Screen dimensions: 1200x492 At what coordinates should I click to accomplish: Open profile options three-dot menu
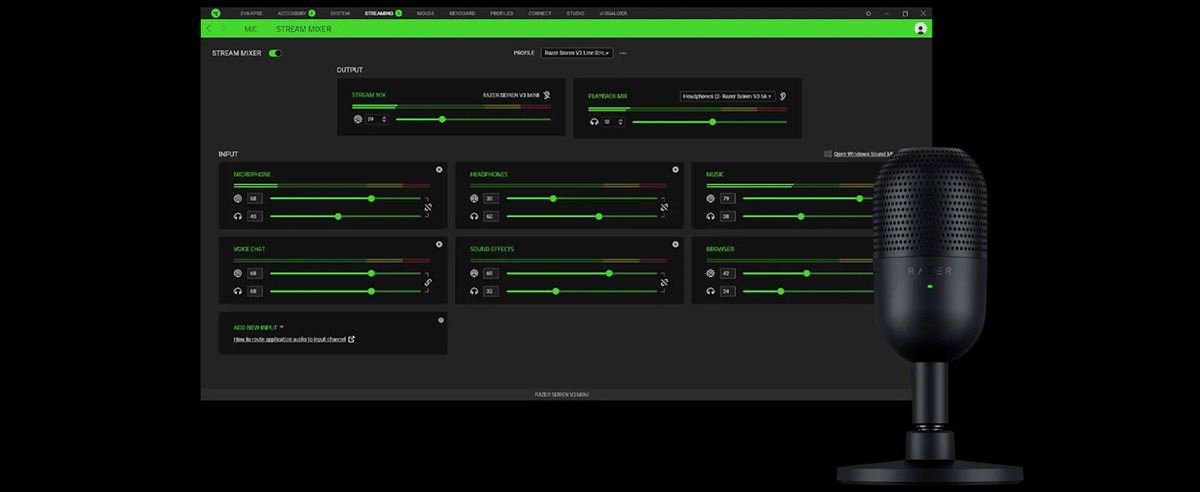(x=623, y=53)
